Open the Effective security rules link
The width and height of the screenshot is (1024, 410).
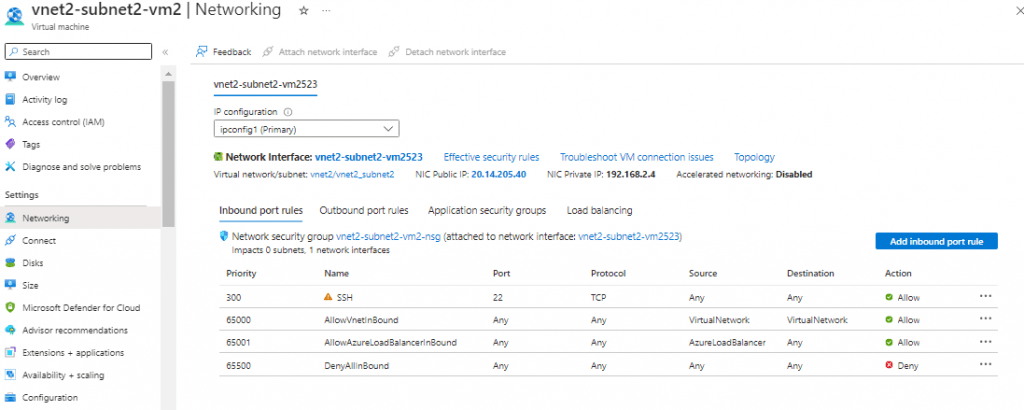click(491, 157)
